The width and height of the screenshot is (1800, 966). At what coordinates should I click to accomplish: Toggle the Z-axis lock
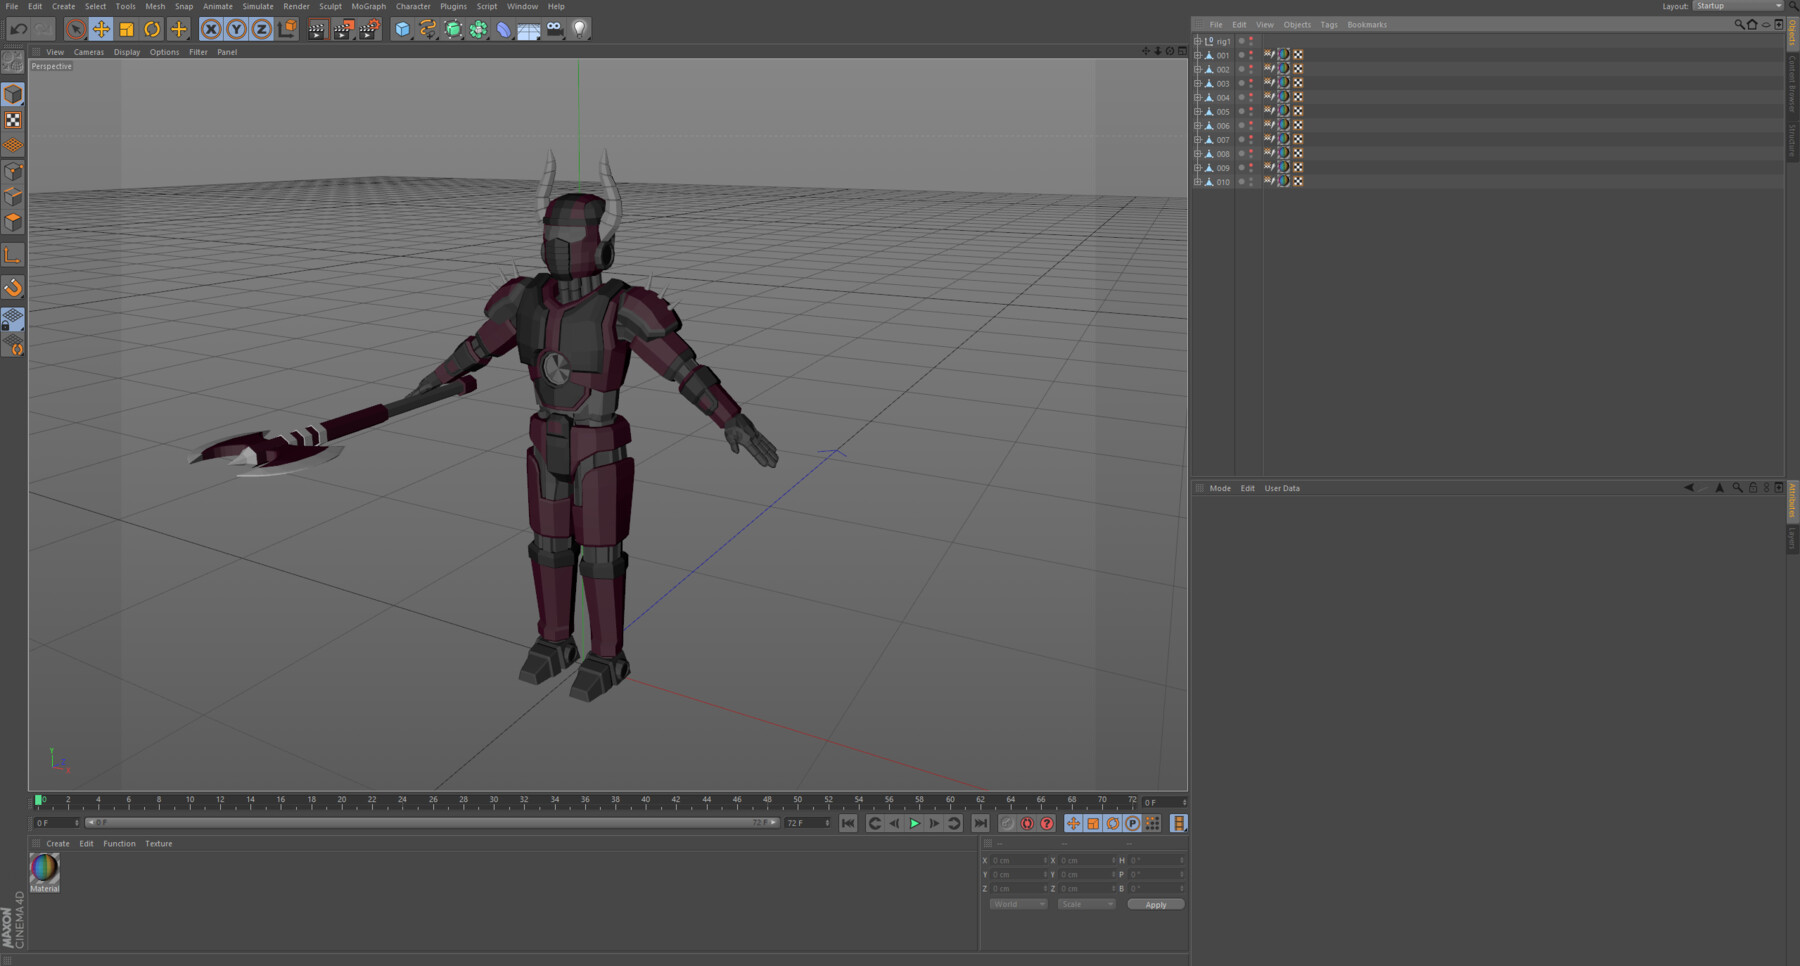[x=261, y=29]
